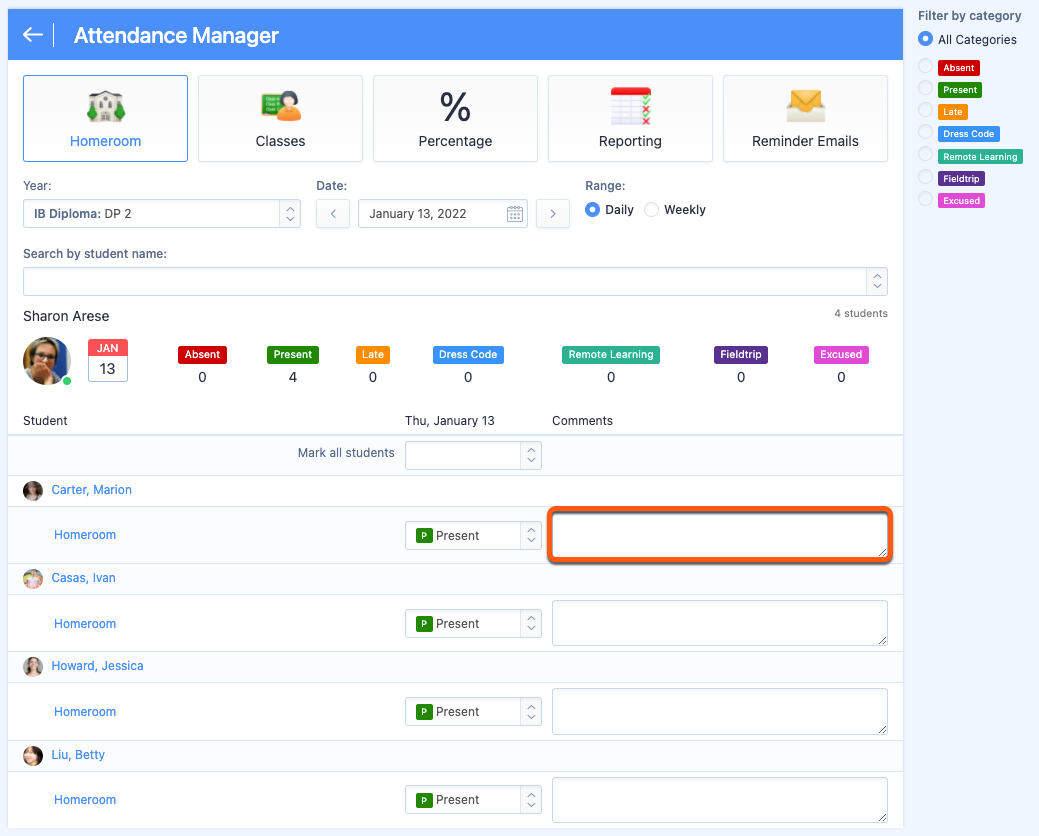Image resolution: width=1039 pixels, height=836 pixels.
Task: Click the JAN 13 calendar badge
Action: [x=107, y=360]
